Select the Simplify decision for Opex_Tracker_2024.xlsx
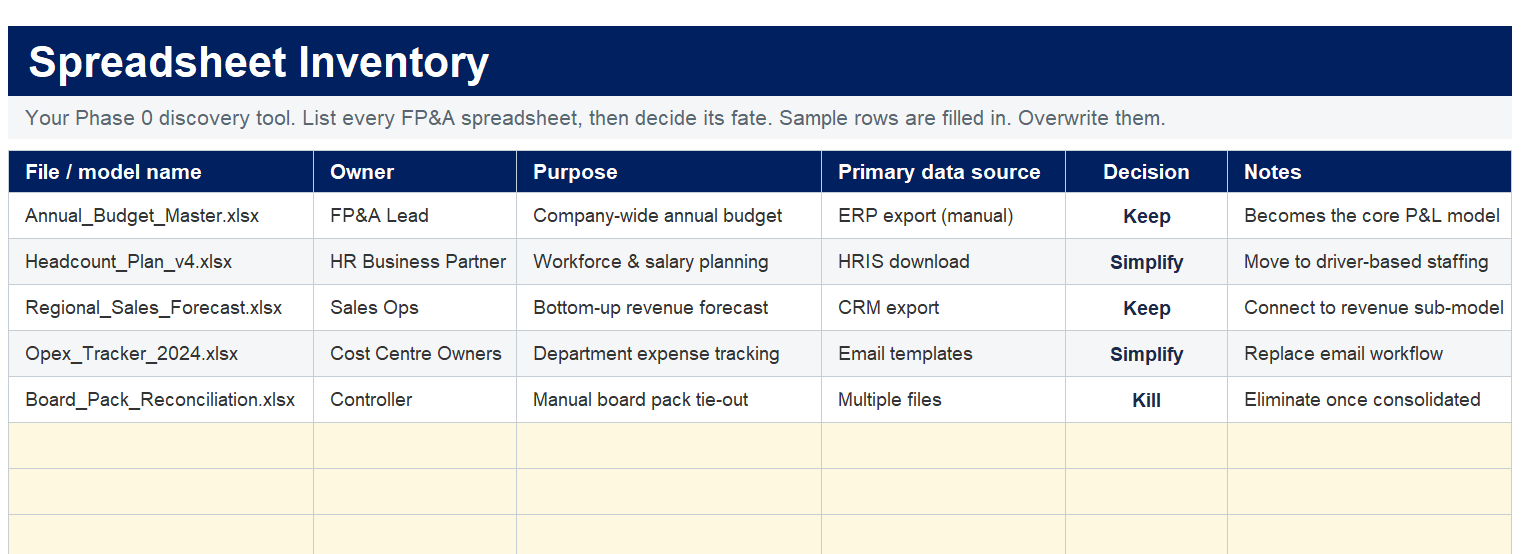This screenshot has width=1524, height=554. [x=1146, y=354]
